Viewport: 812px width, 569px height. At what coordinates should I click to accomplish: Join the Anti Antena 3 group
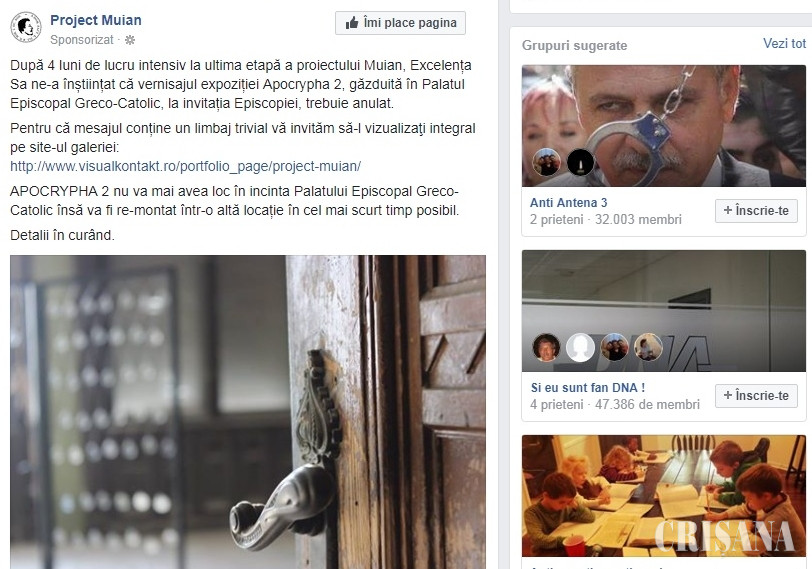pyautogui.click(x=756, y=211)
